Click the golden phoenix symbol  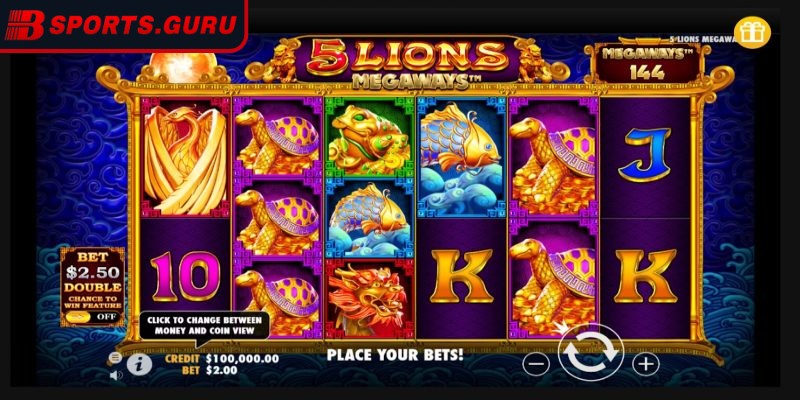tap(185, 157)
